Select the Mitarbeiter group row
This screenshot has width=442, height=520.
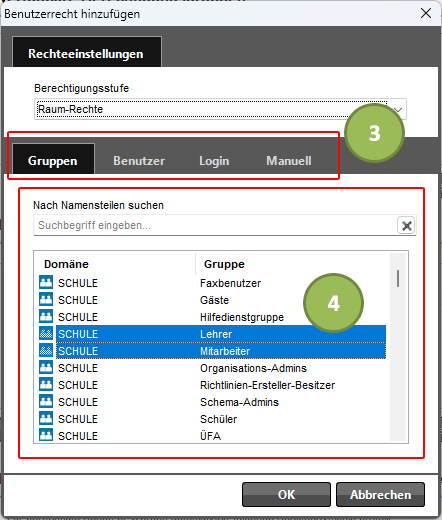click(x=221, y=351)
